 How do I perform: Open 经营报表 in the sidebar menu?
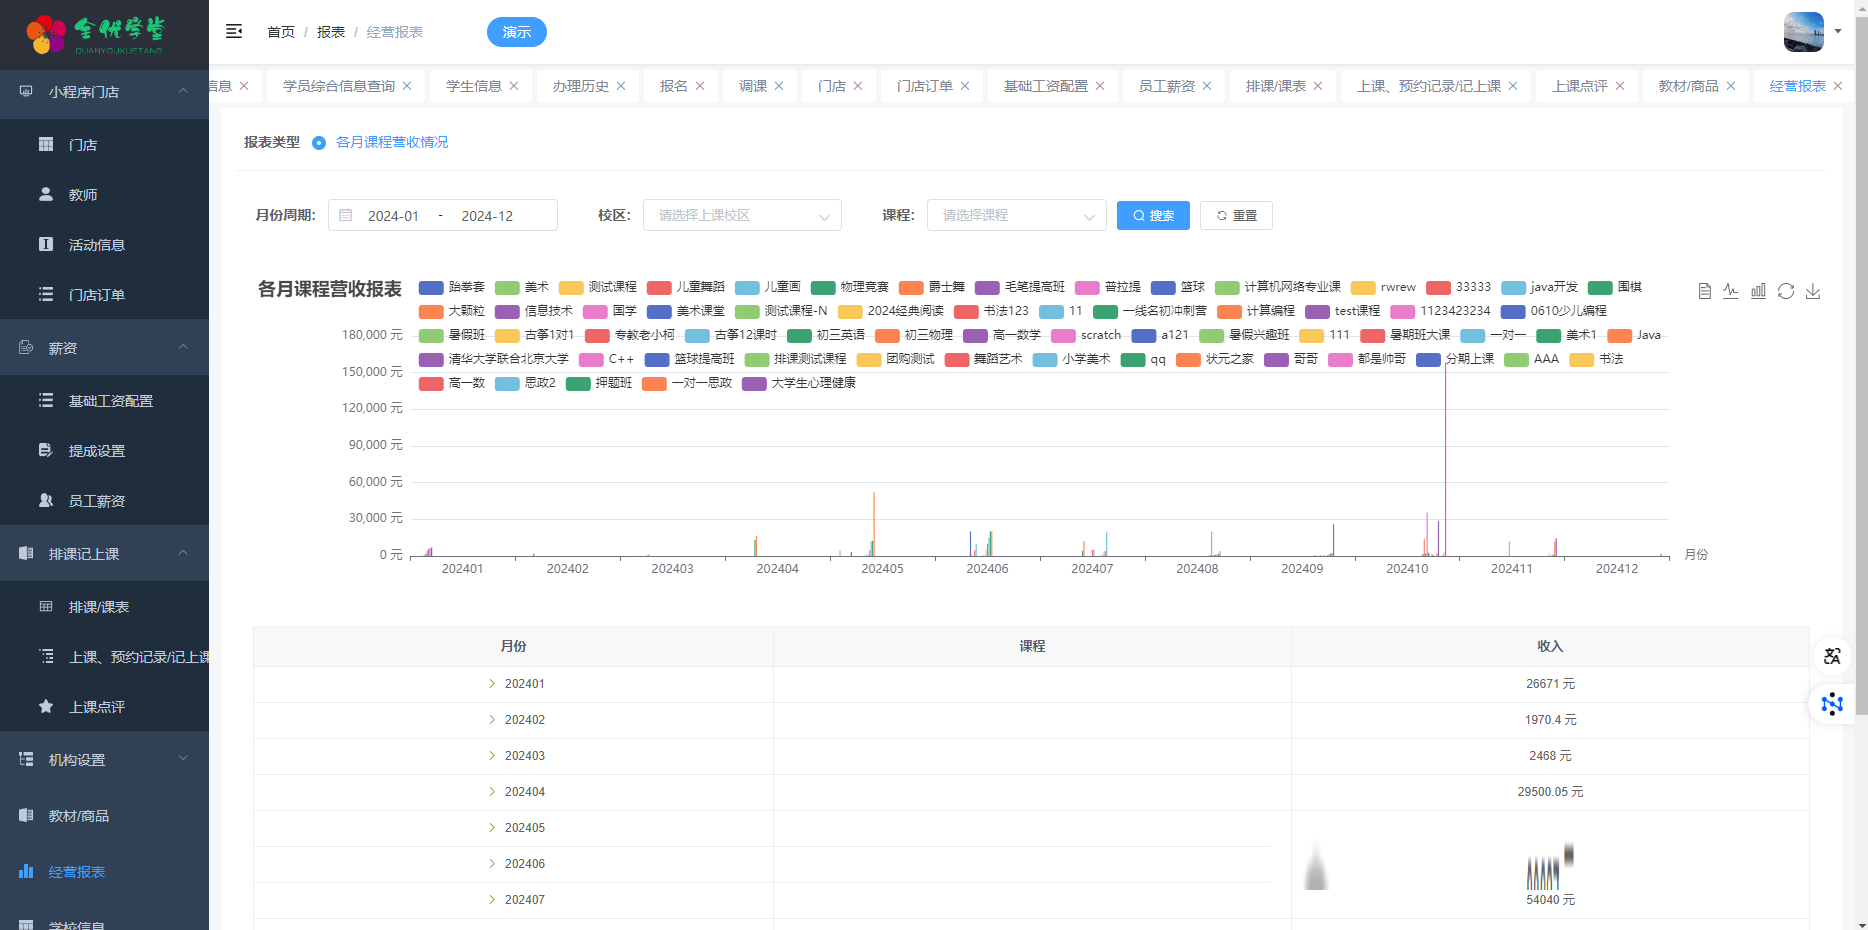pos(104,872)
